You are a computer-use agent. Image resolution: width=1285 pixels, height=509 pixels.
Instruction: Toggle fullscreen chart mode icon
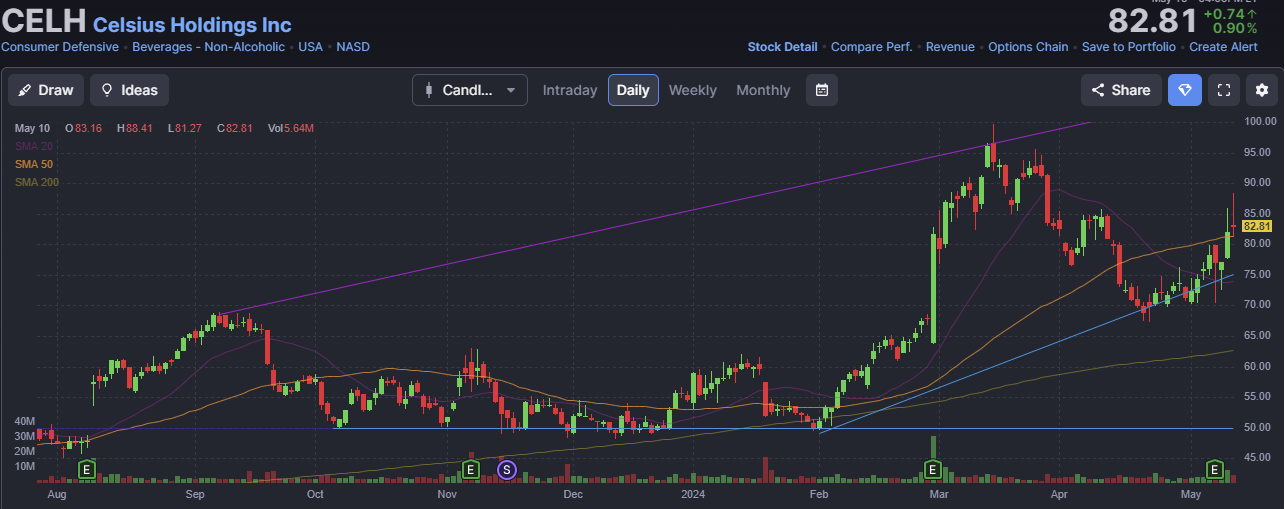pos(1223,90)
